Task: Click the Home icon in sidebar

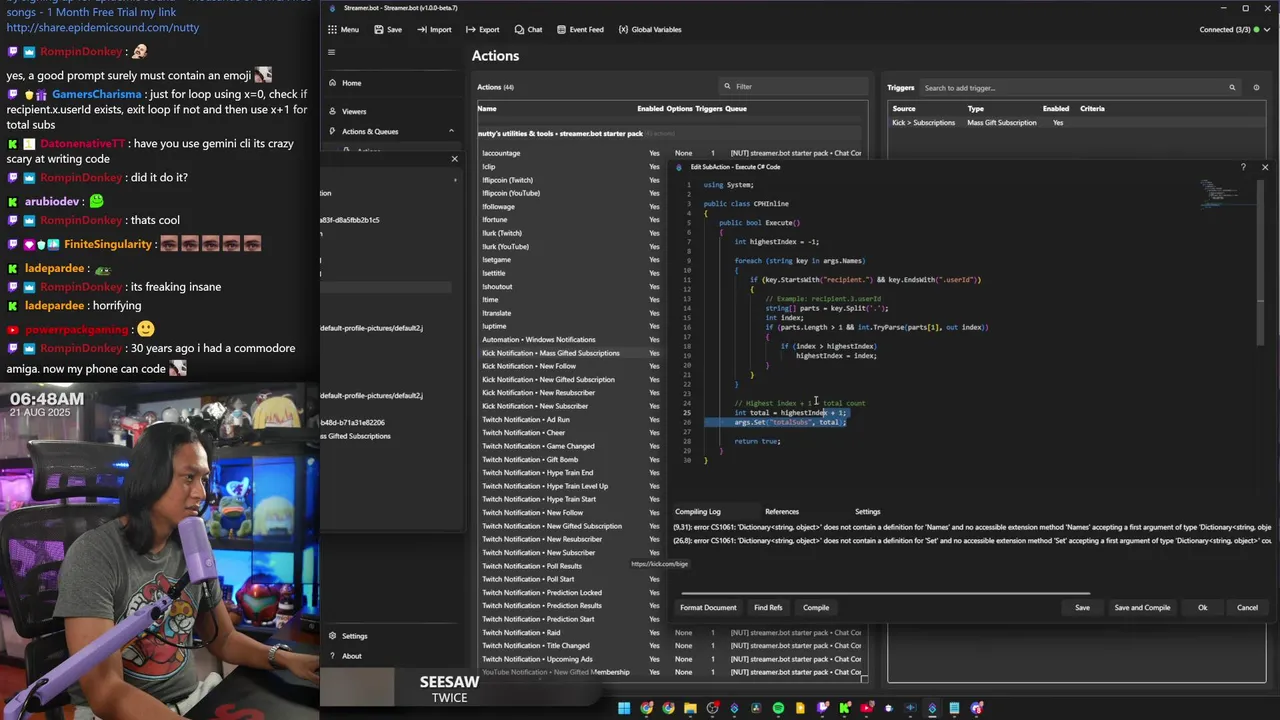Action: pyautogui.click(x=332, y=83)
